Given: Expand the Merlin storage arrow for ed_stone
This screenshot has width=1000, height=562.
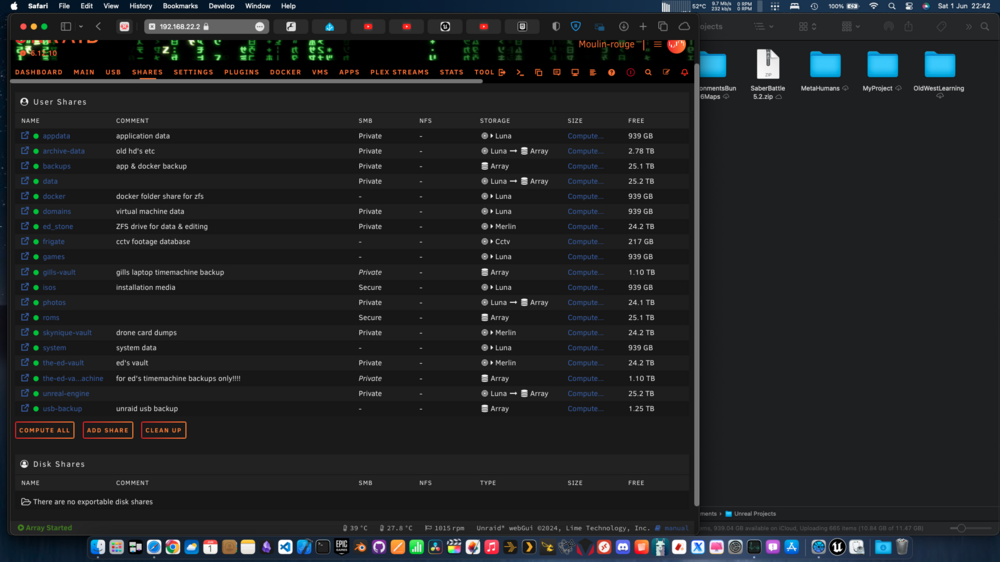Looking at the screenshot, I should 492,226.
